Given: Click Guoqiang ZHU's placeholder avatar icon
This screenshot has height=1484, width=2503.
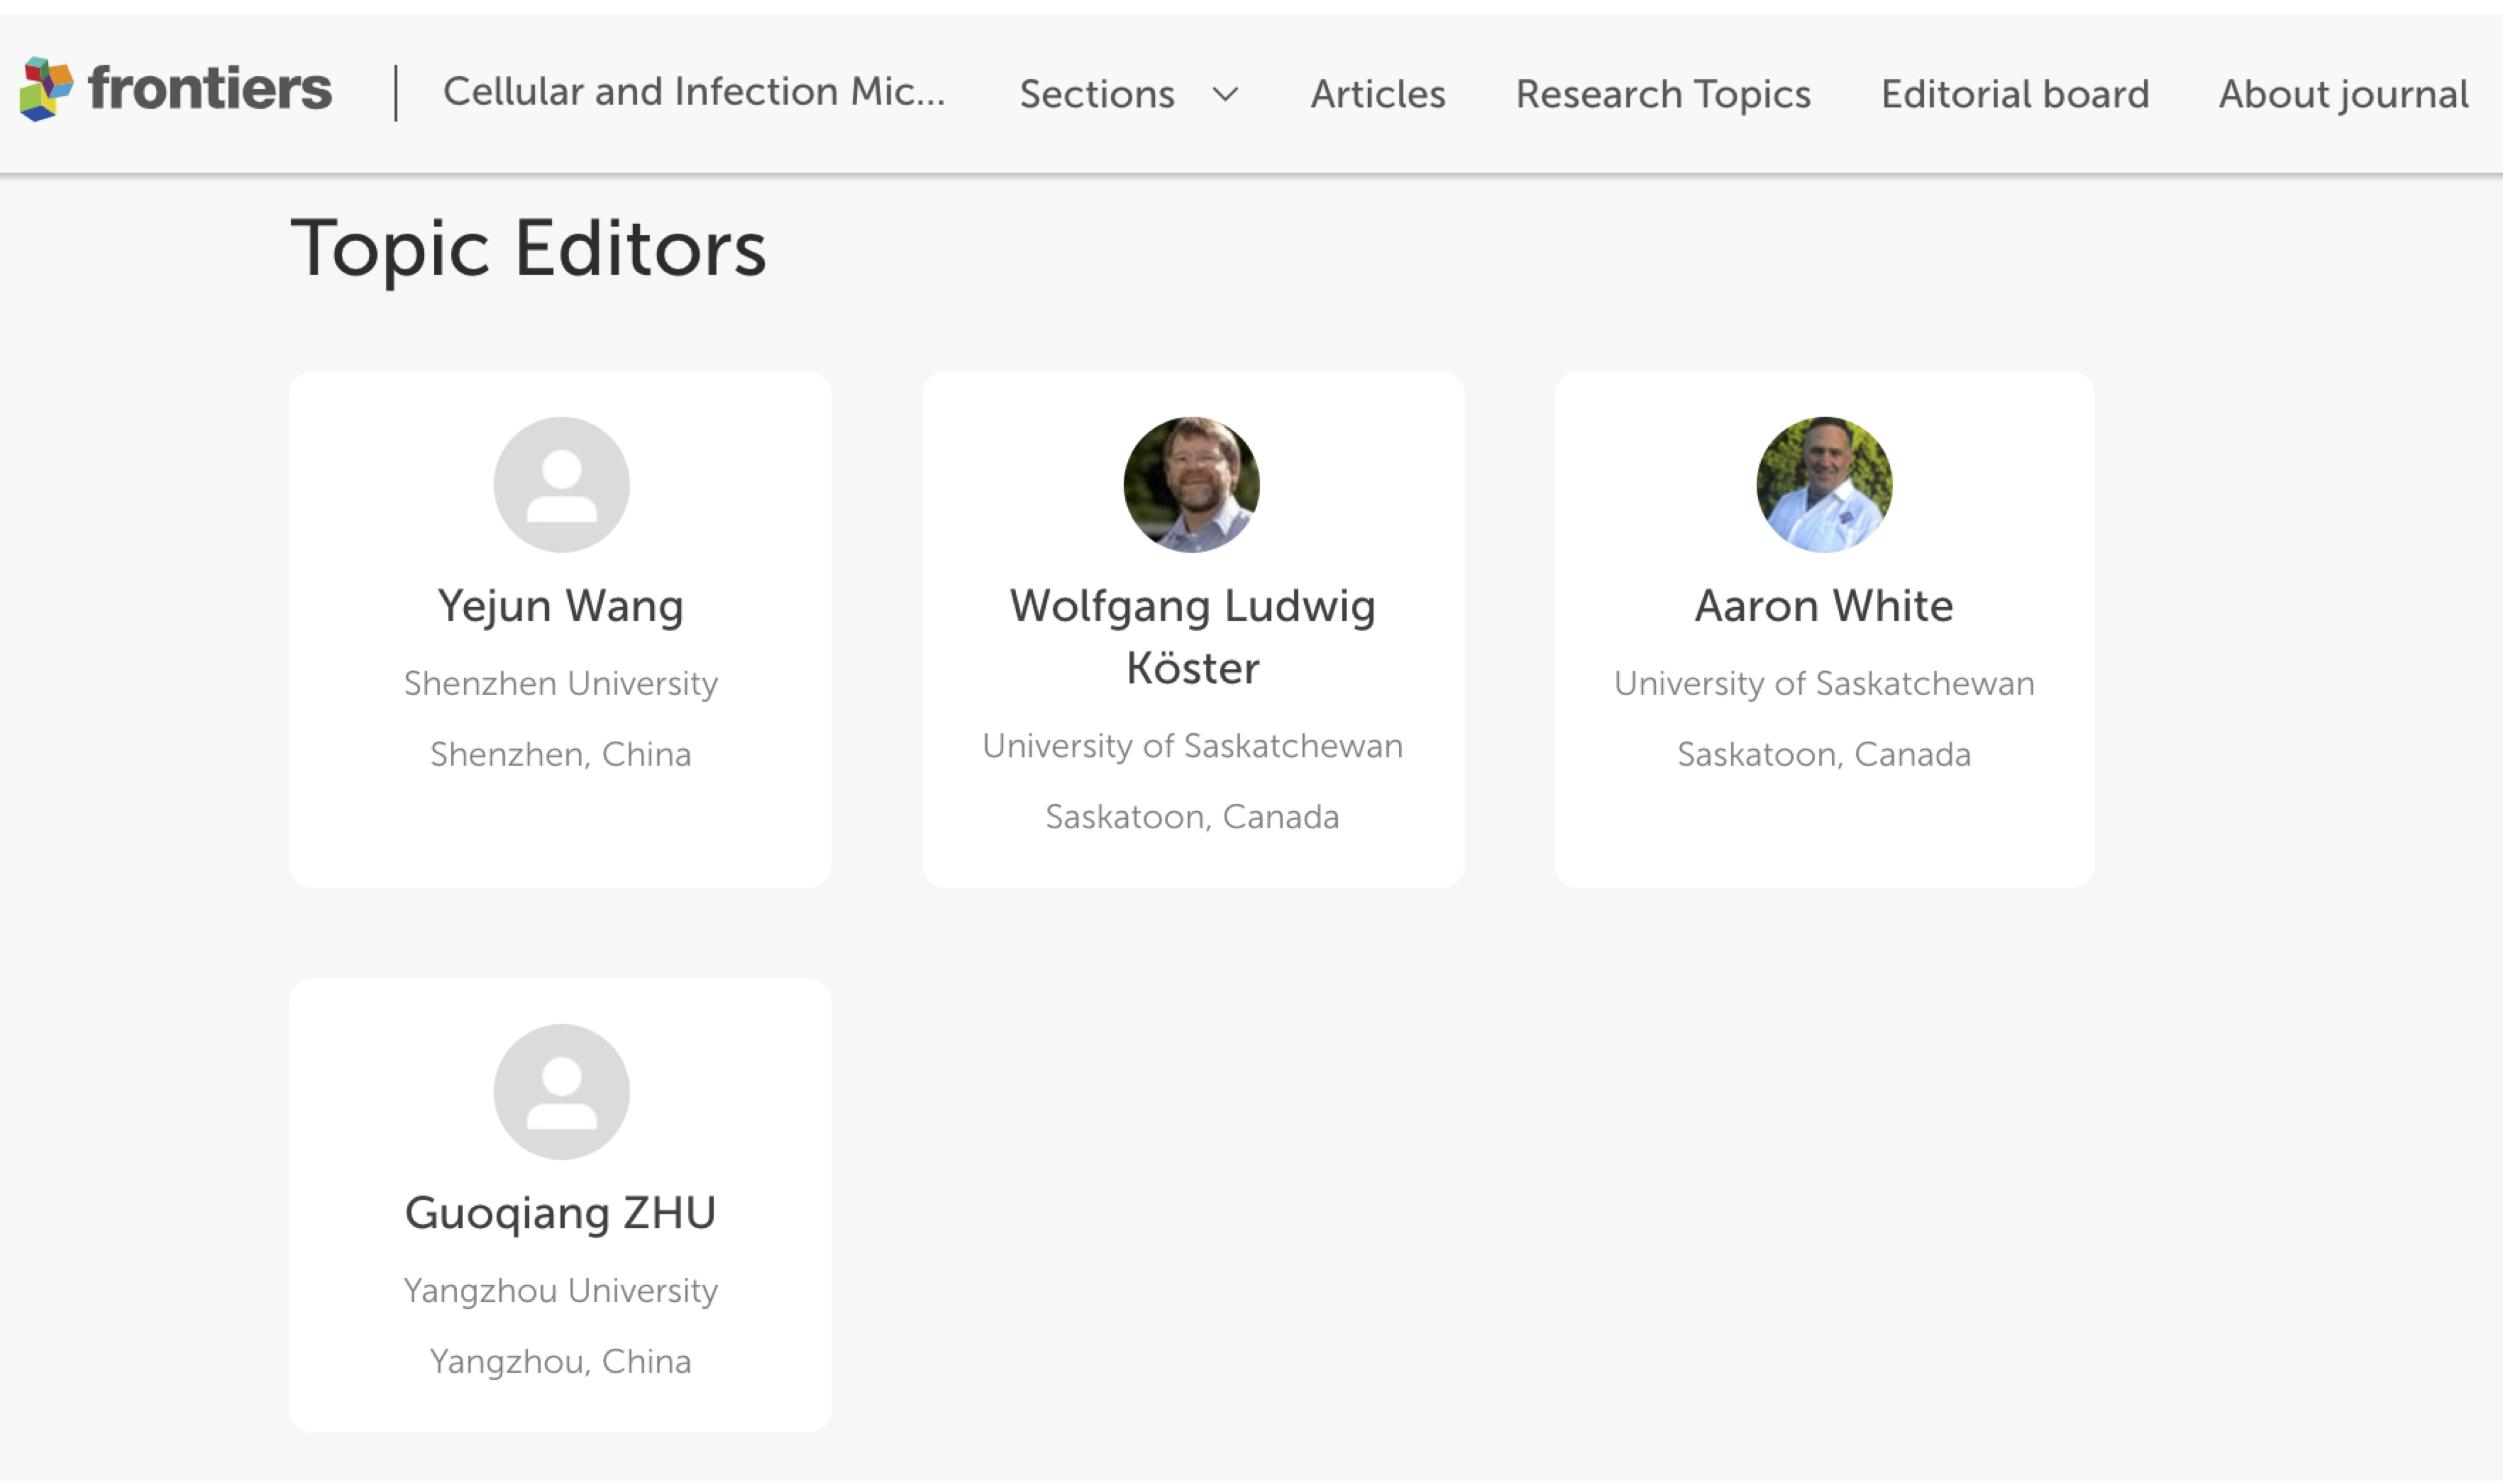Looking at the screenshot, I should [561, 1092].
